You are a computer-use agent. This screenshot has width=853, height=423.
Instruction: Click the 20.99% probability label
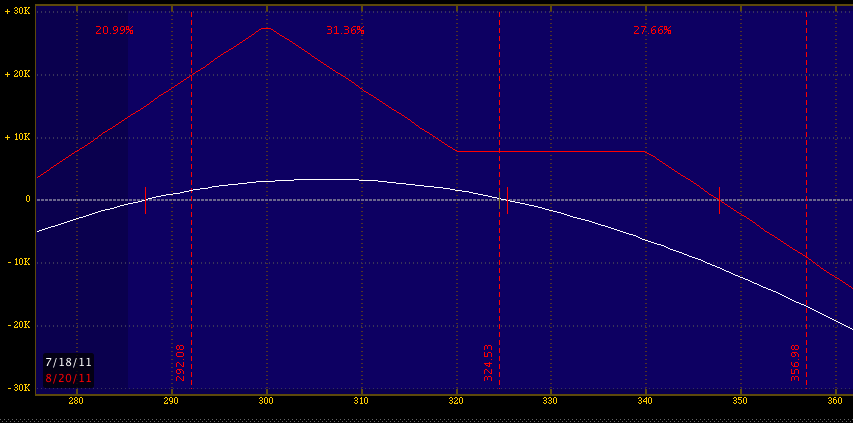point(114,30)
